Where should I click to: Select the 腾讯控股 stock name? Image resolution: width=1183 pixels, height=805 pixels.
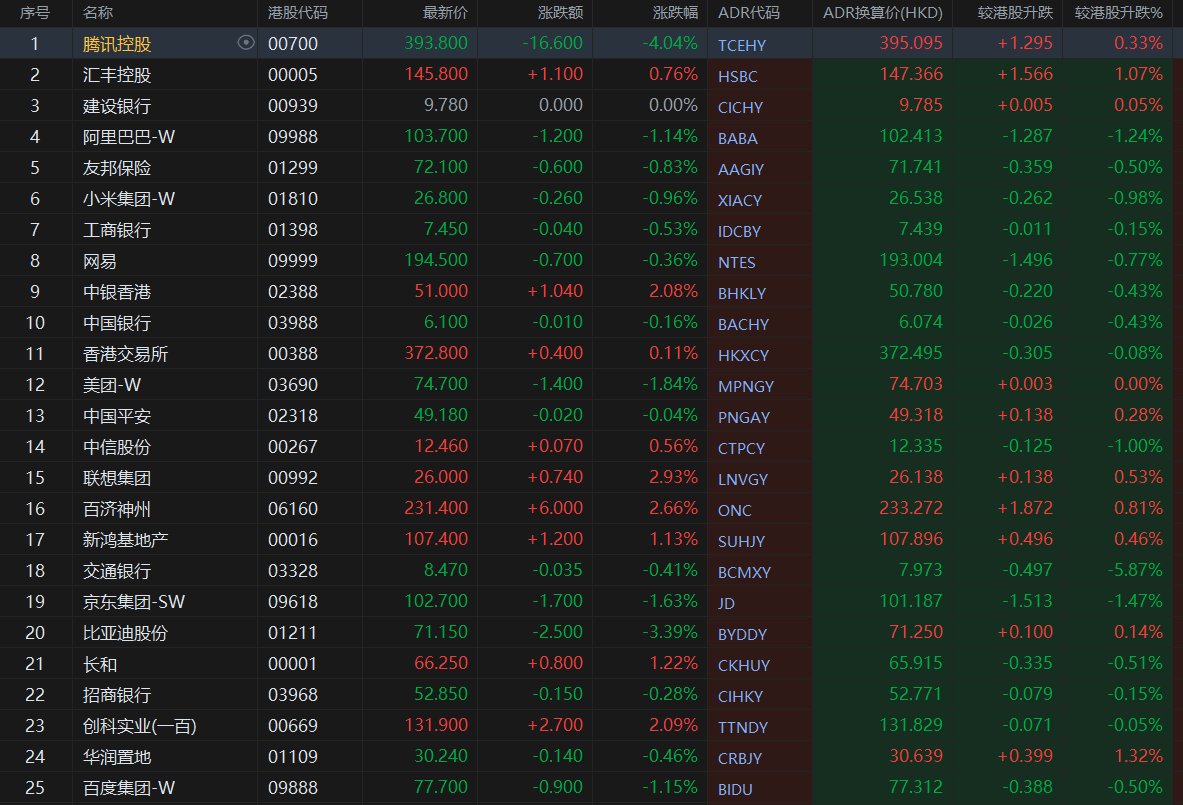coord(117,44)
